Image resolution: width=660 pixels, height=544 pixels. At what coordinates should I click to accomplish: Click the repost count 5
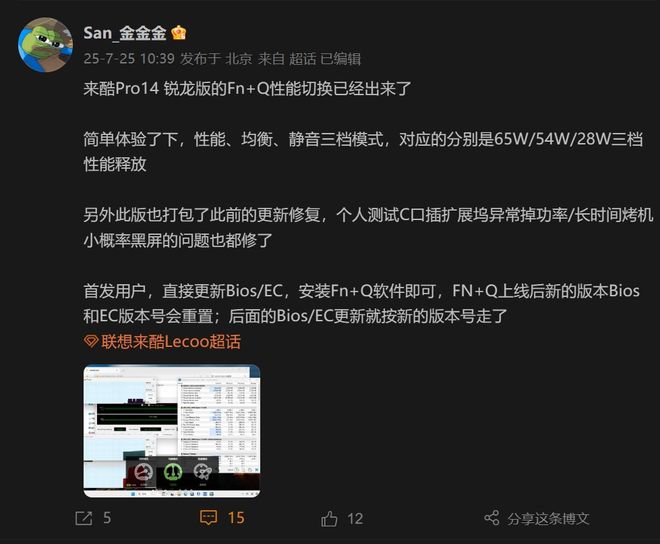(x=107, y=518)
